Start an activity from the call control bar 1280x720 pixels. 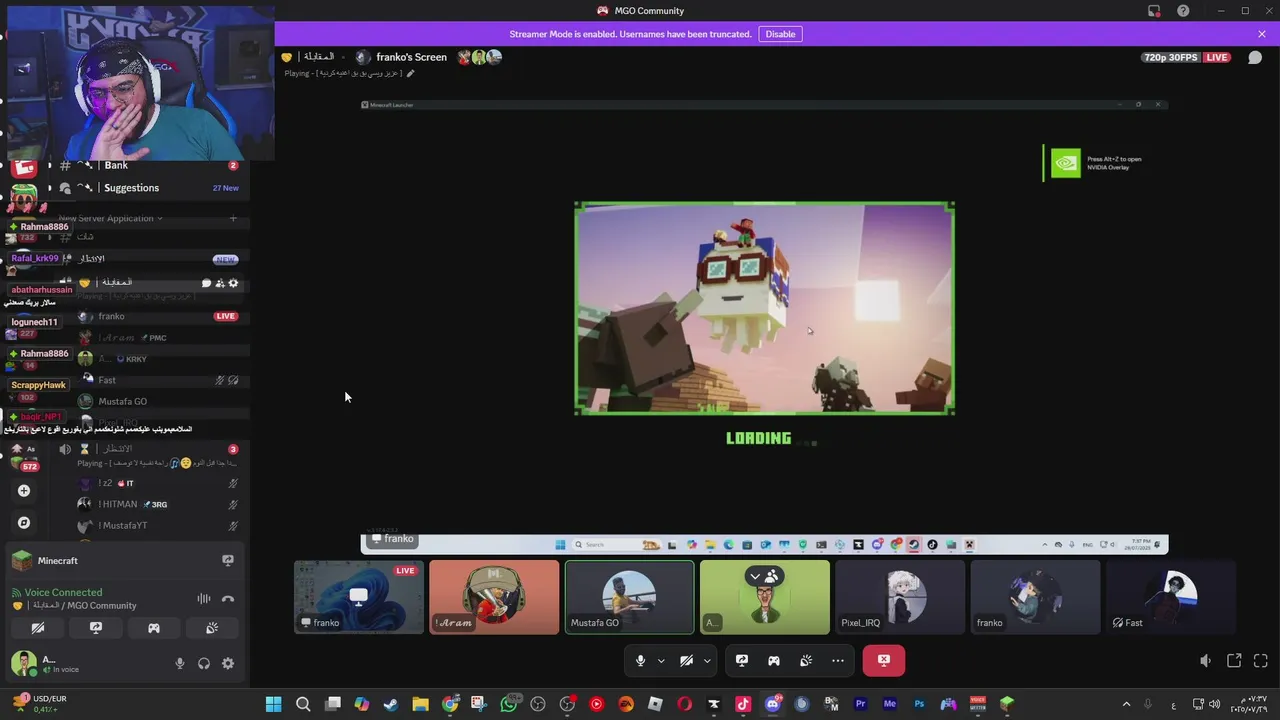pos(774,661)
